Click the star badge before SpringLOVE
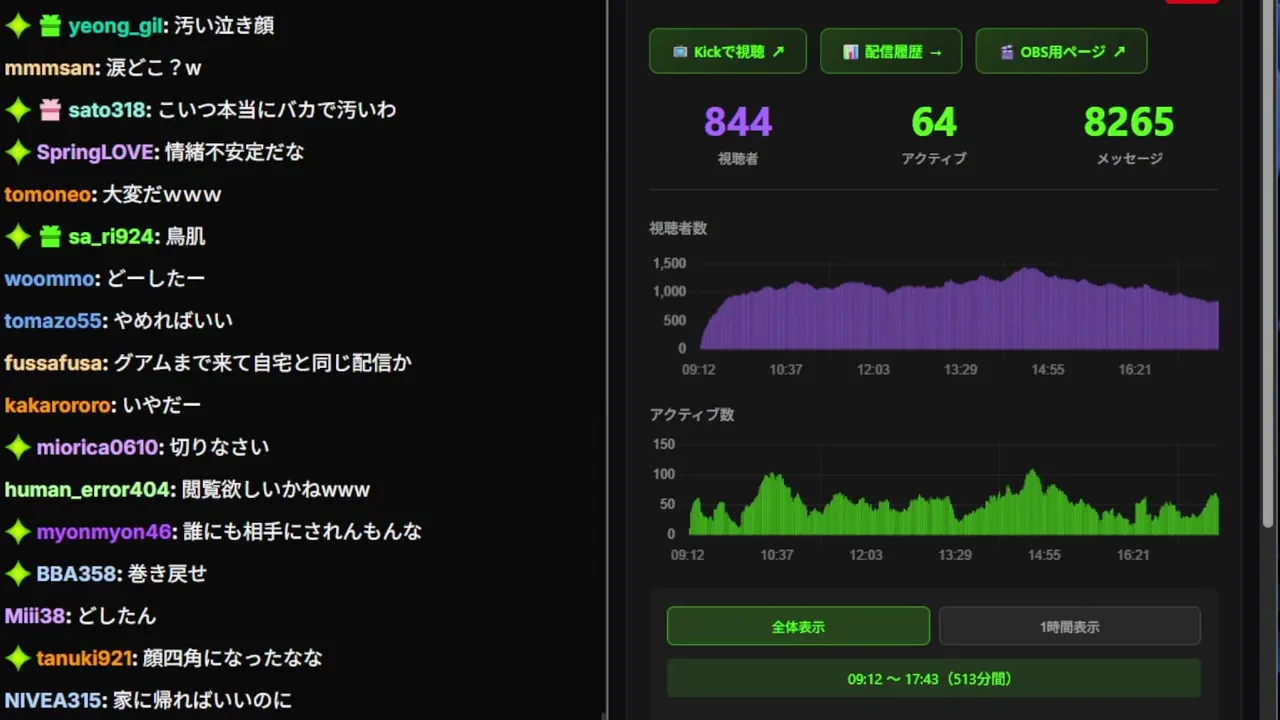Image resolution: width=1280 pixels, height=720 pixels. 17,152
